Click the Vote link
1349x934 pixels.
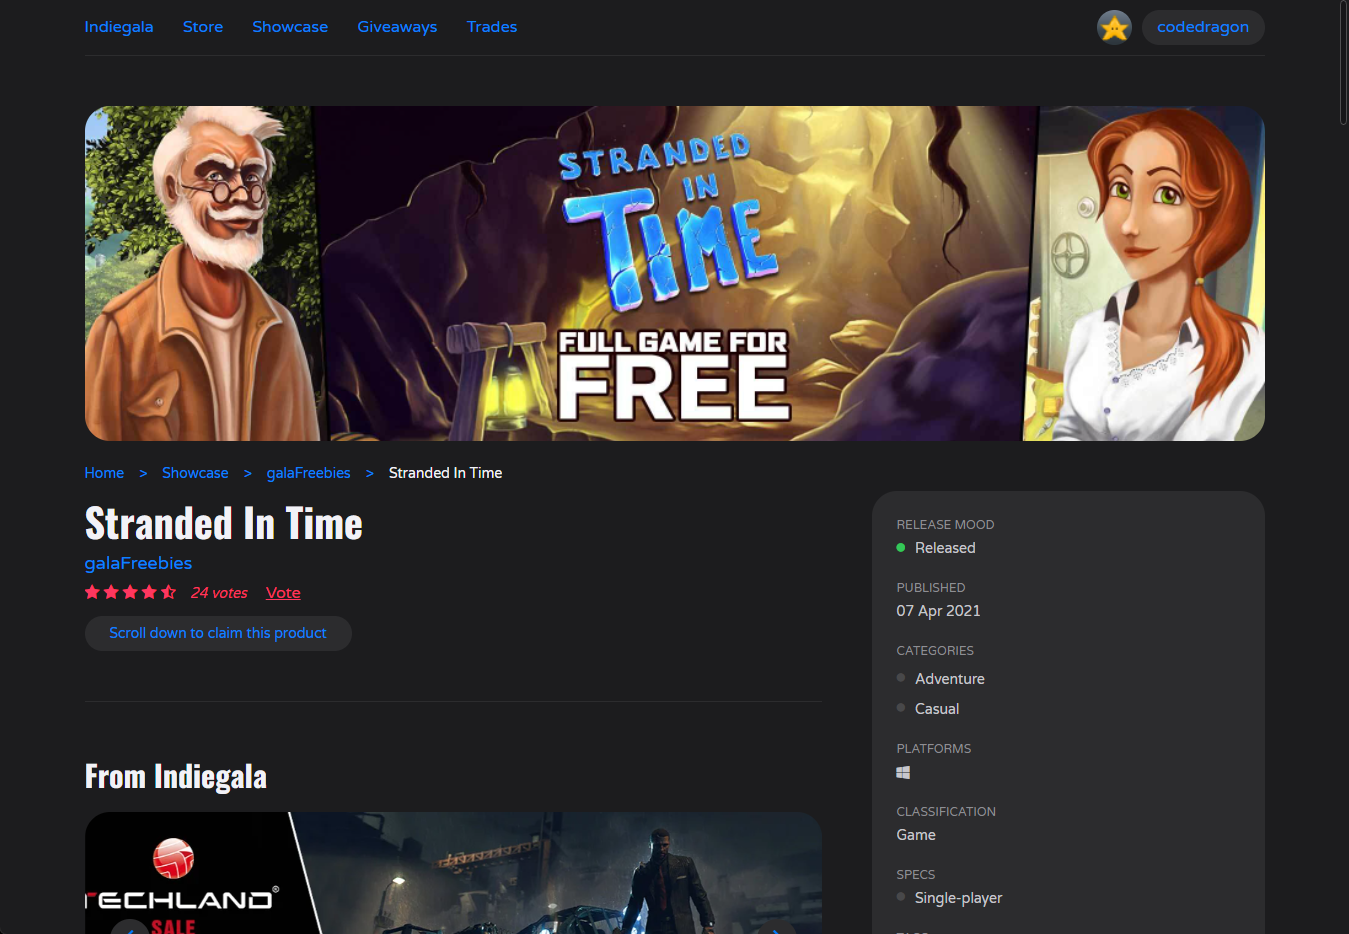[283, 593]
